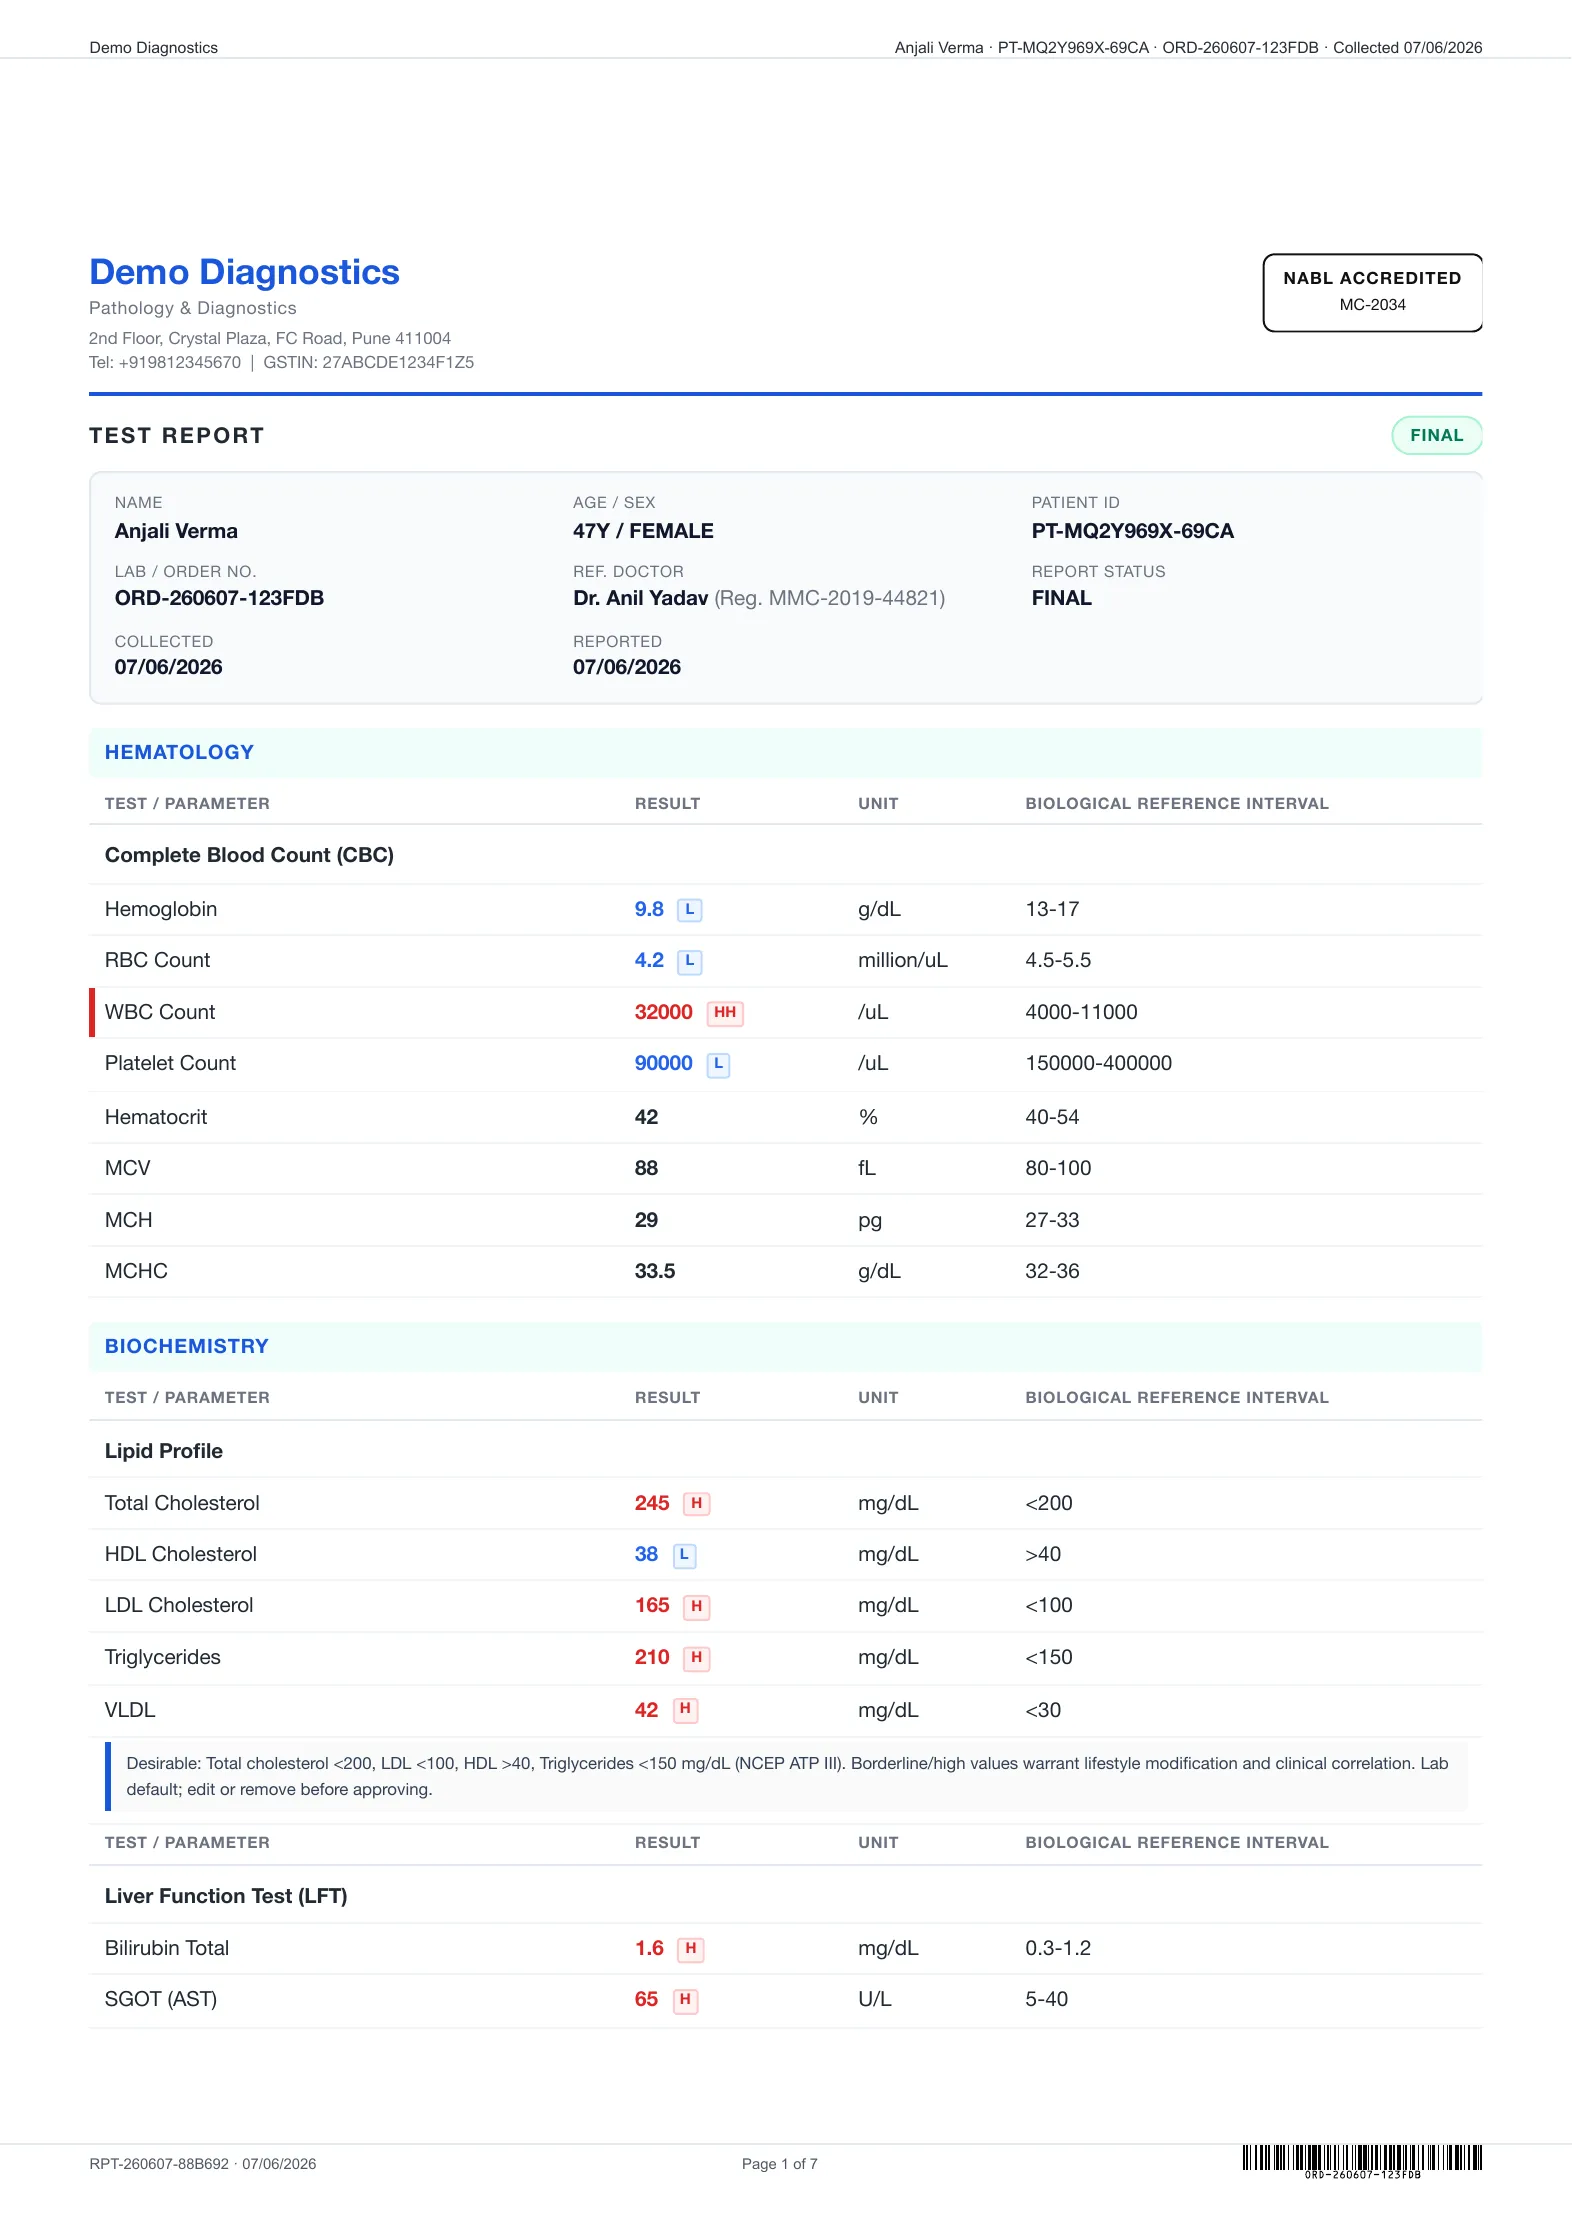
Task: Select the patient name Anjali Verma
Action: 176,531
